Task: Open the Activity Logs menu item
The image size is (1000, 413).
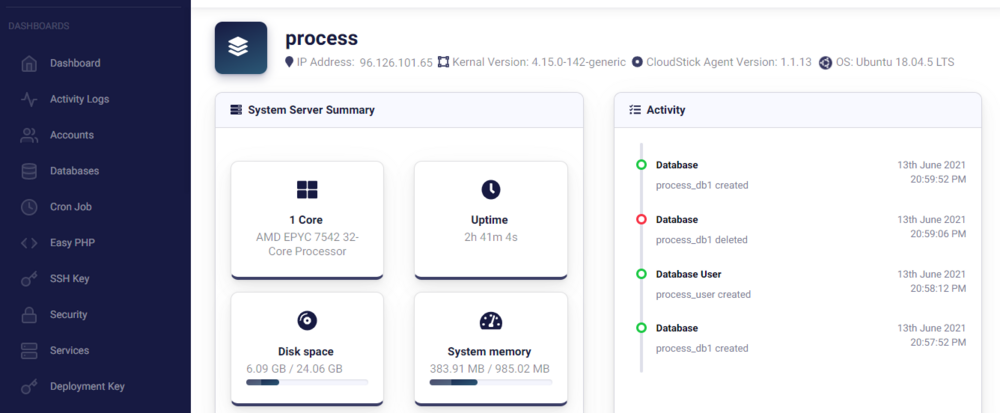Action: (x=79, y=99)
